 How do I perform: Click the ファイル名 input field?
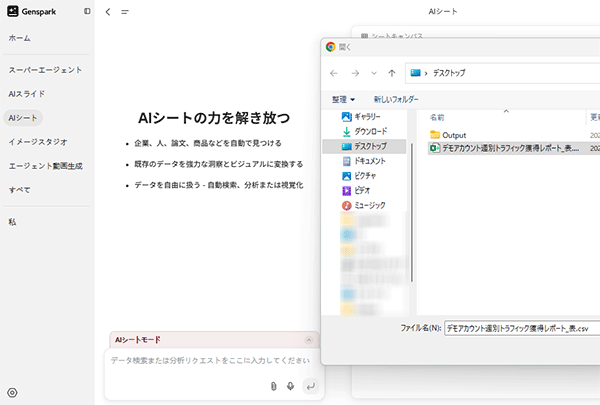point(522,328)
